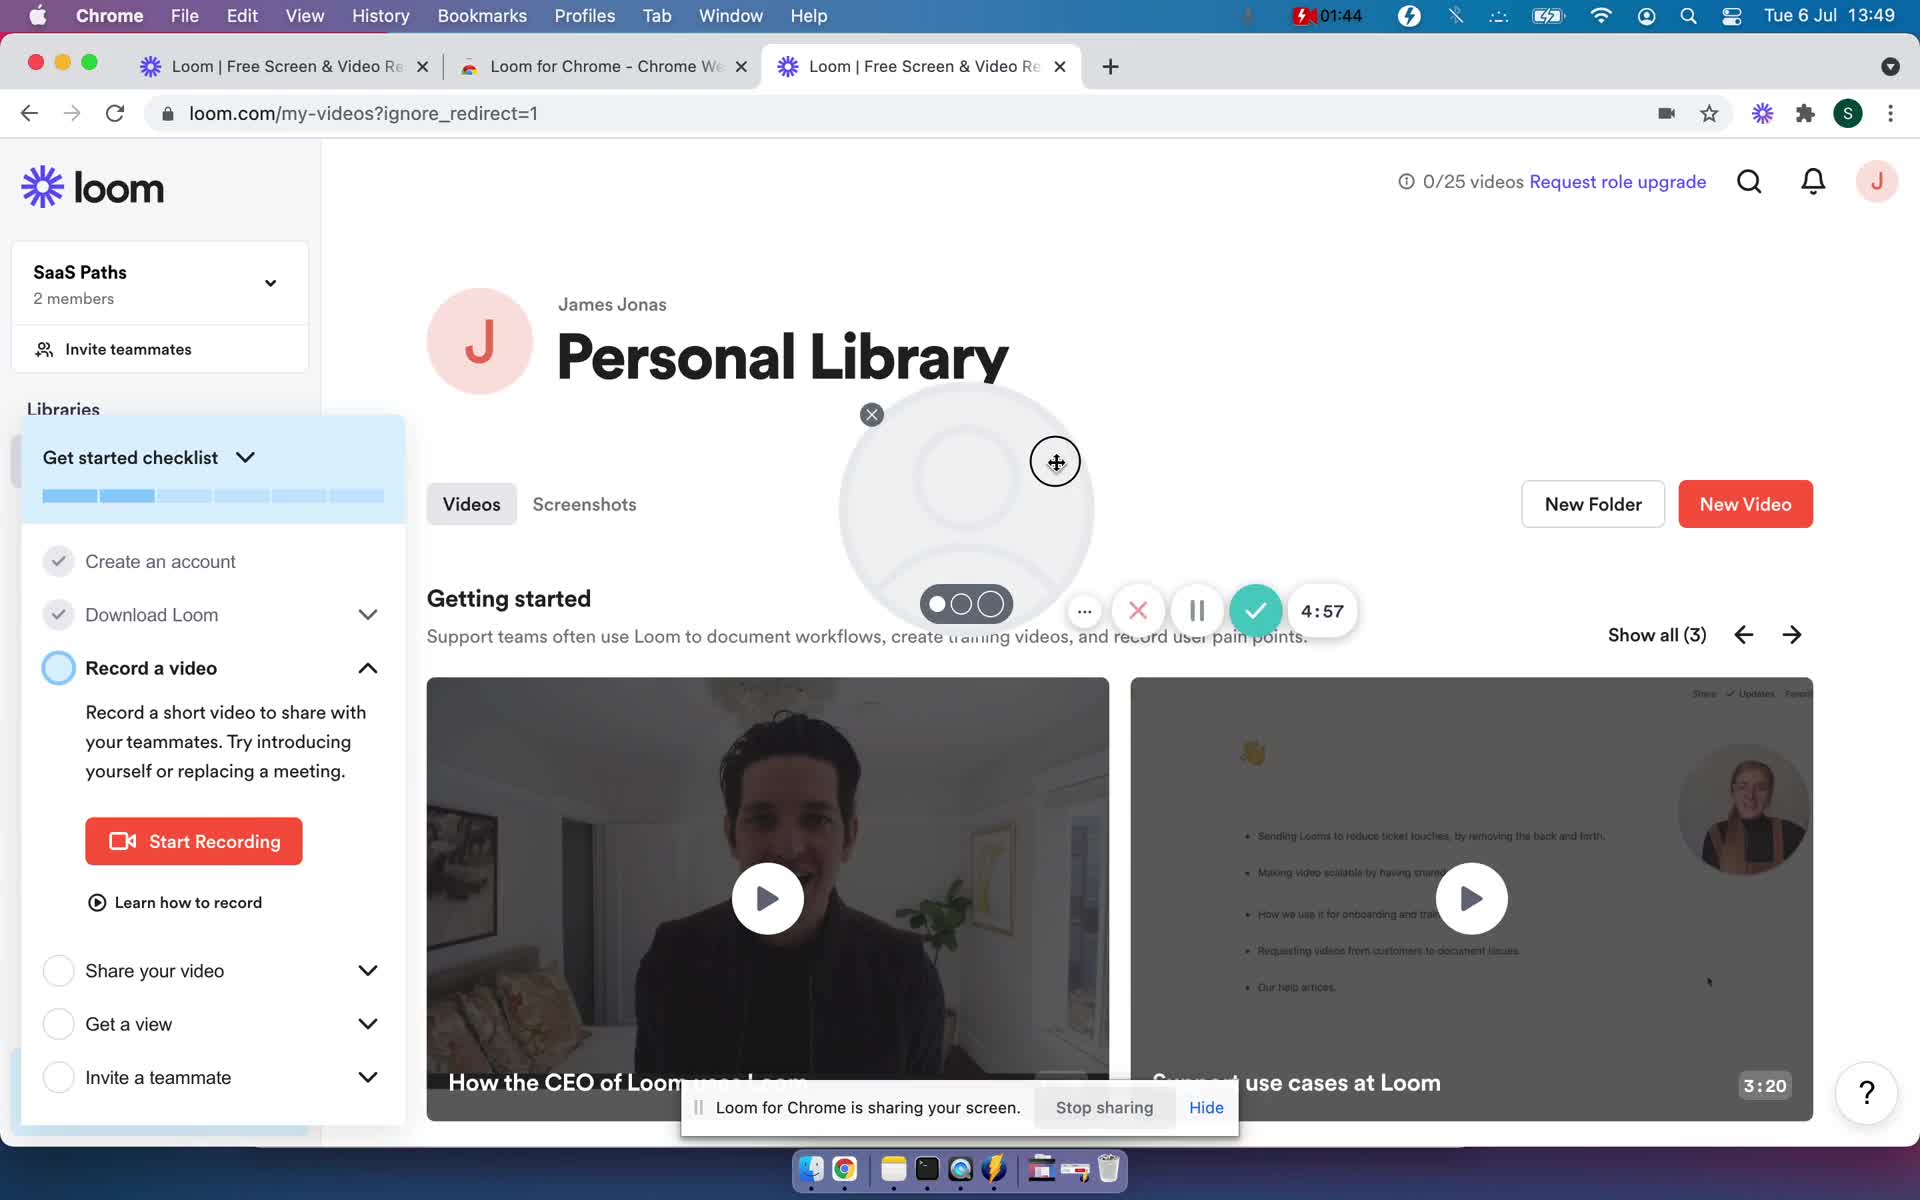This screenshot has height=1200, width=1920.
Task: Drag the recording timer progress indicator
Action: tap(1320, 610)
